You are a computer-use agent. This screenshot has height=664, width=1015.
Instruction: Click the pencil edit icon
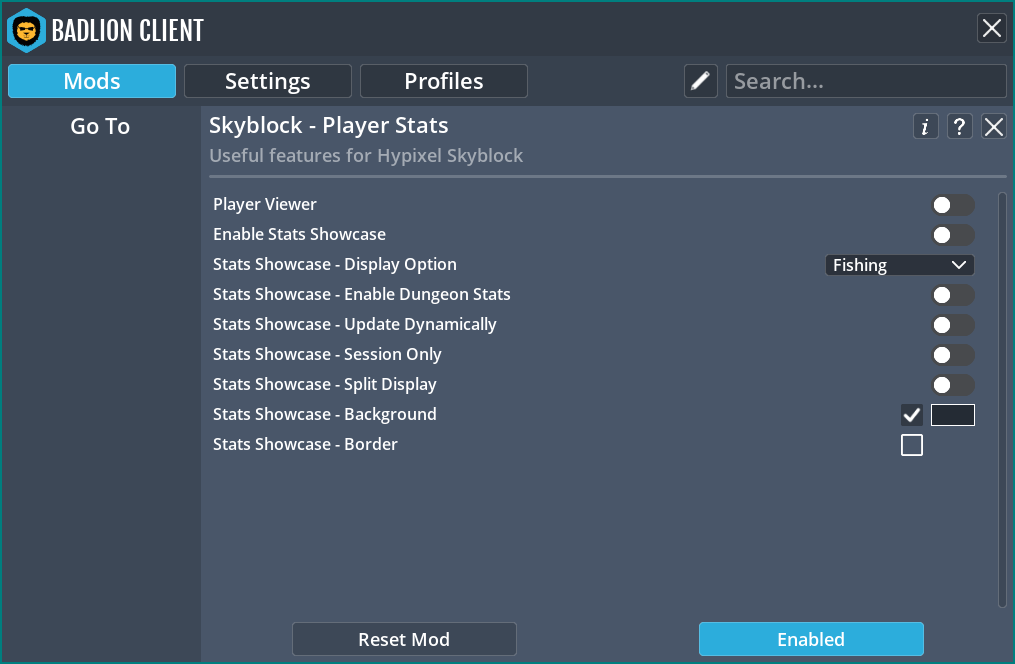tap(701, 81)
